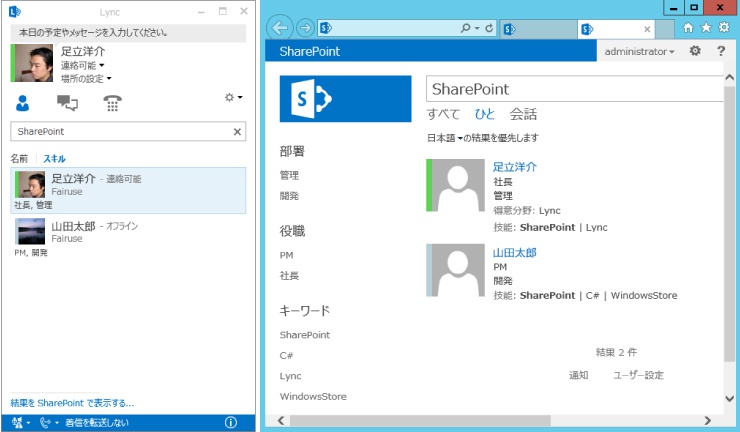The width and height of the screenshot is (740, 432).
Task: Open the 日本語 language preference dropdown
Action: [445, 138]
